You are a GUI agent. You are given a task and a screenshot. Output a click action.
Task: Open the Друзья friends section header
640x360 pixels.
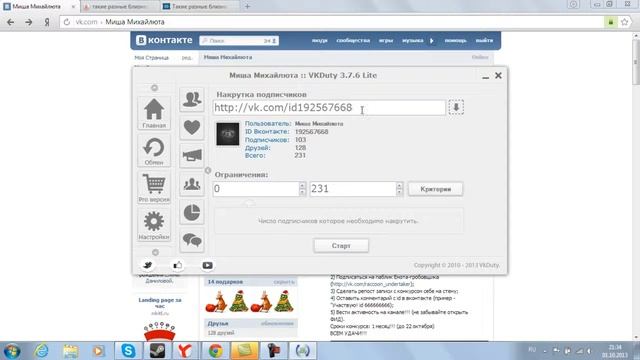click(x=218, y=323)
